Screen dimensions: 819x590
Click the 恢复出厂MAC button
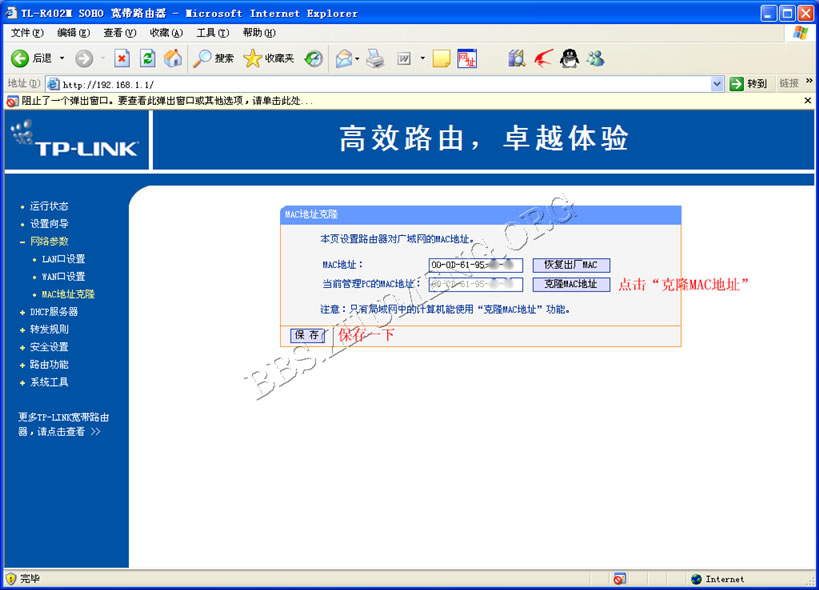[571, 265]
